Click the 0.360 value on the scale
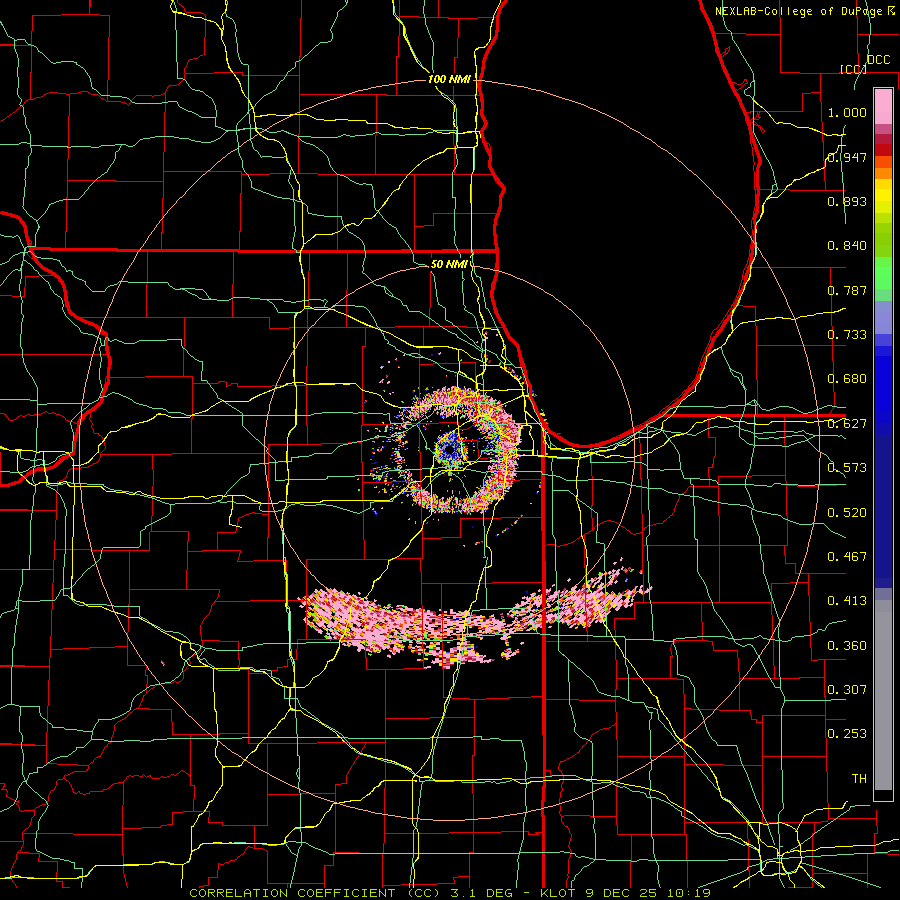 coord(847,646)
